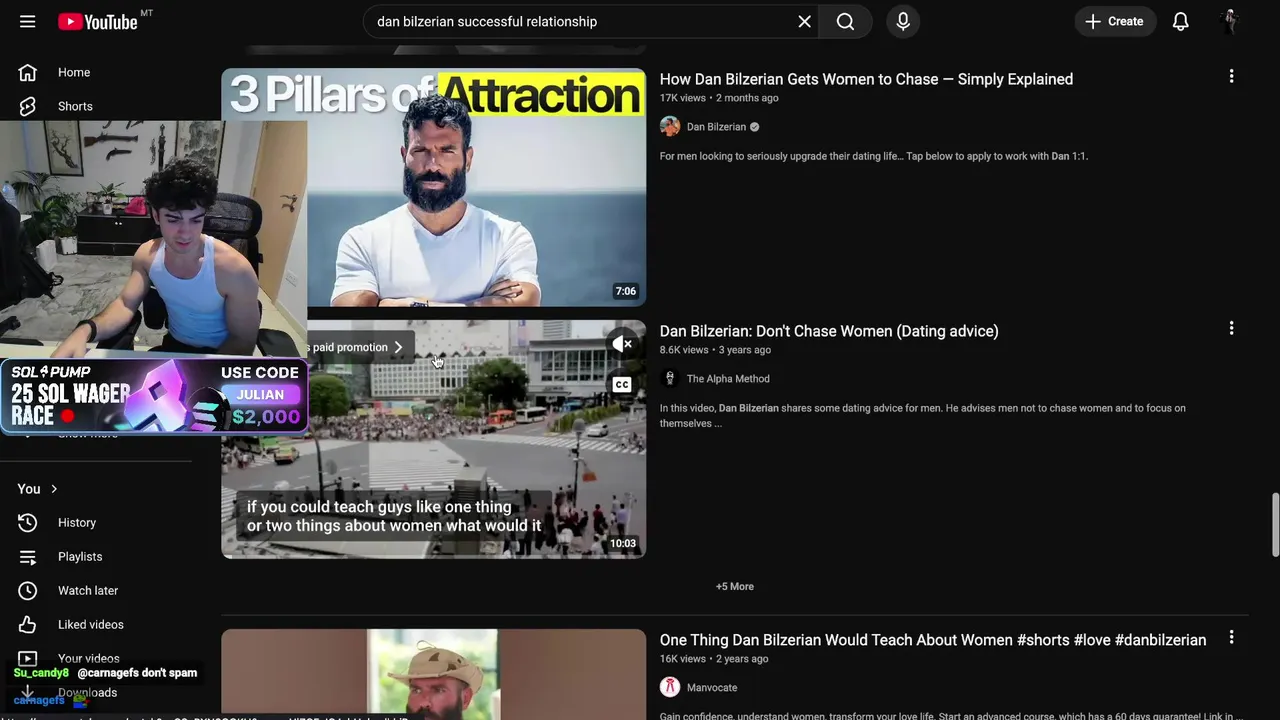This screenshot has width=1280, height=720.
Task: Open the account avatar menu
Action: pyautogui.click(x=1231, y=21)
